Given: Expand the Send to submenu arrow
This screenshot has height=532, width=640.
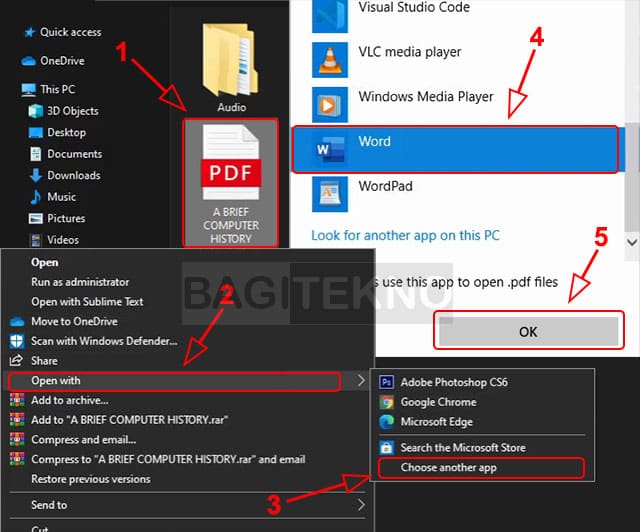Looking at the screenshot, I should coord(361,505).
